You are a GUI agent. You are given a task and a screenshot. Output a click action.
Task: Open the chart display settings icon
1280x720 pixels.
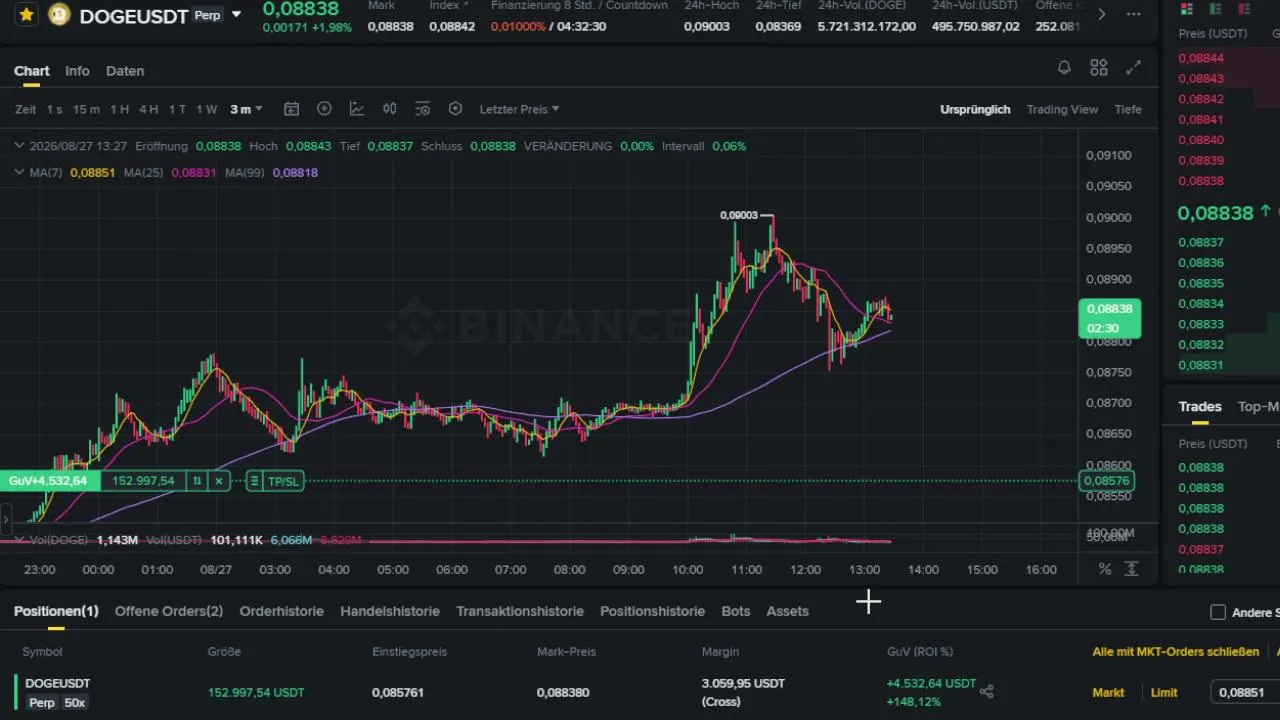[422, 109]
